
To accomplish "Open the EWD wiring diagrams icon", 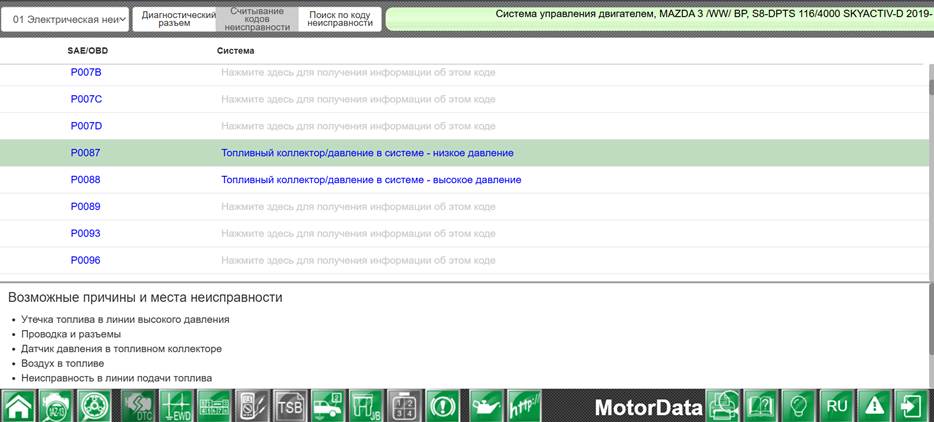I will pyautogui.click(x=176, y=406).
